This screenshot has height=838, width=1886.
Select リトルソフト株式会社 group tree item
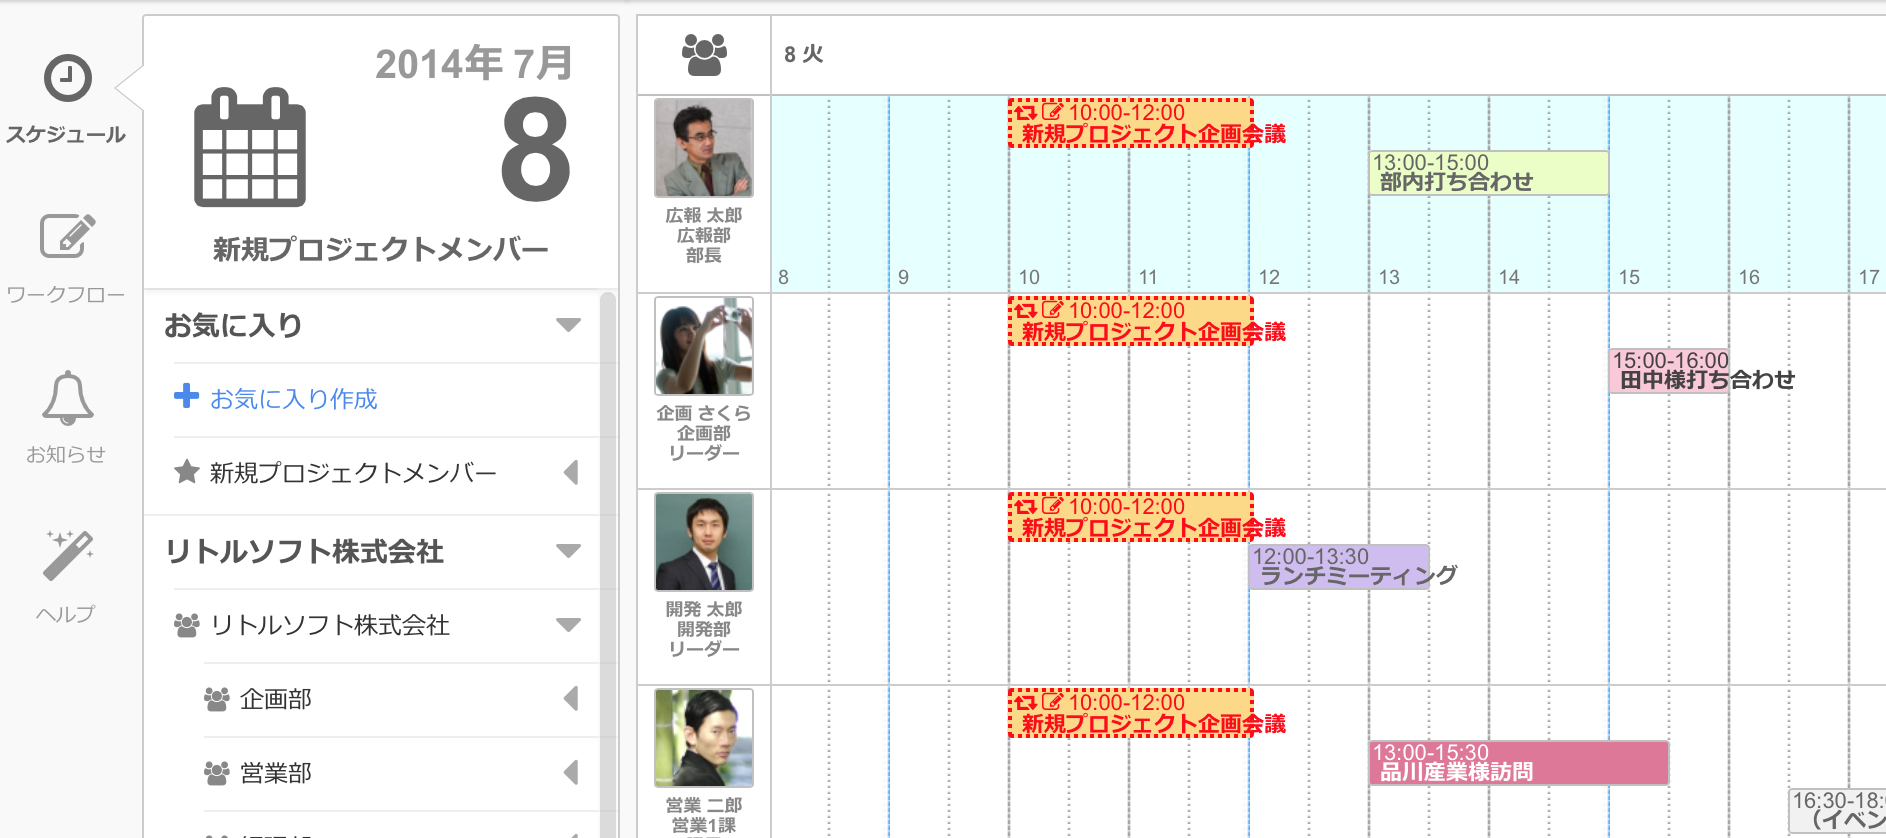coord(330,625)
